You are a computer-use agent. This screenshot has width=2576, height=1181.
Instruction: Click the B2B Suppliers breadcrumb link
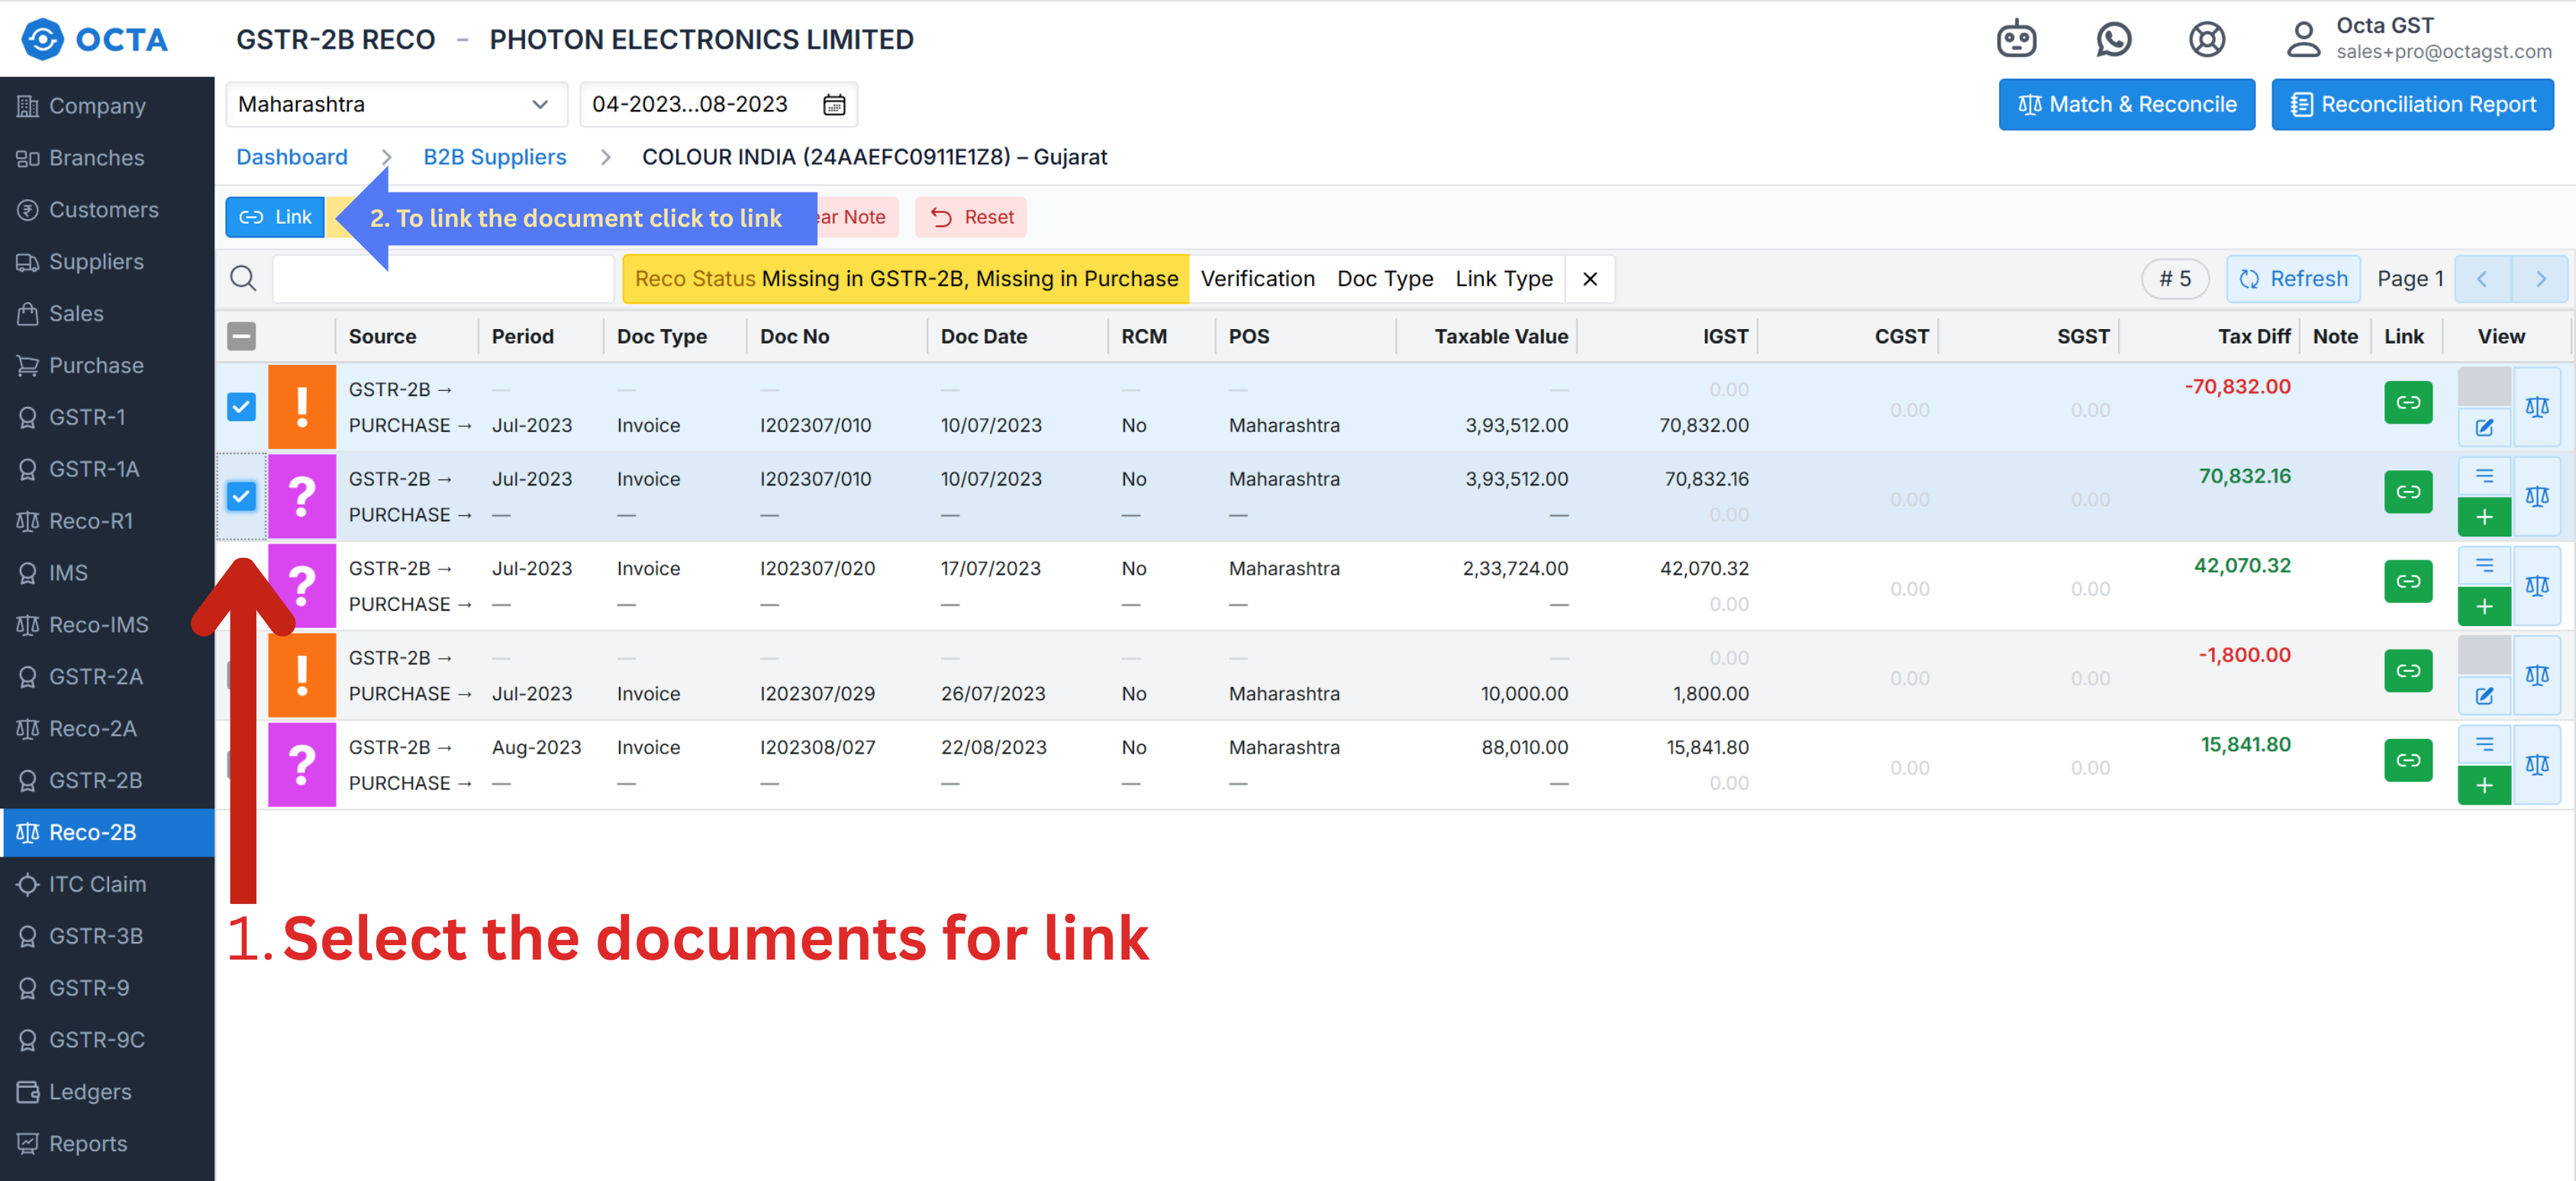[494, 157]
